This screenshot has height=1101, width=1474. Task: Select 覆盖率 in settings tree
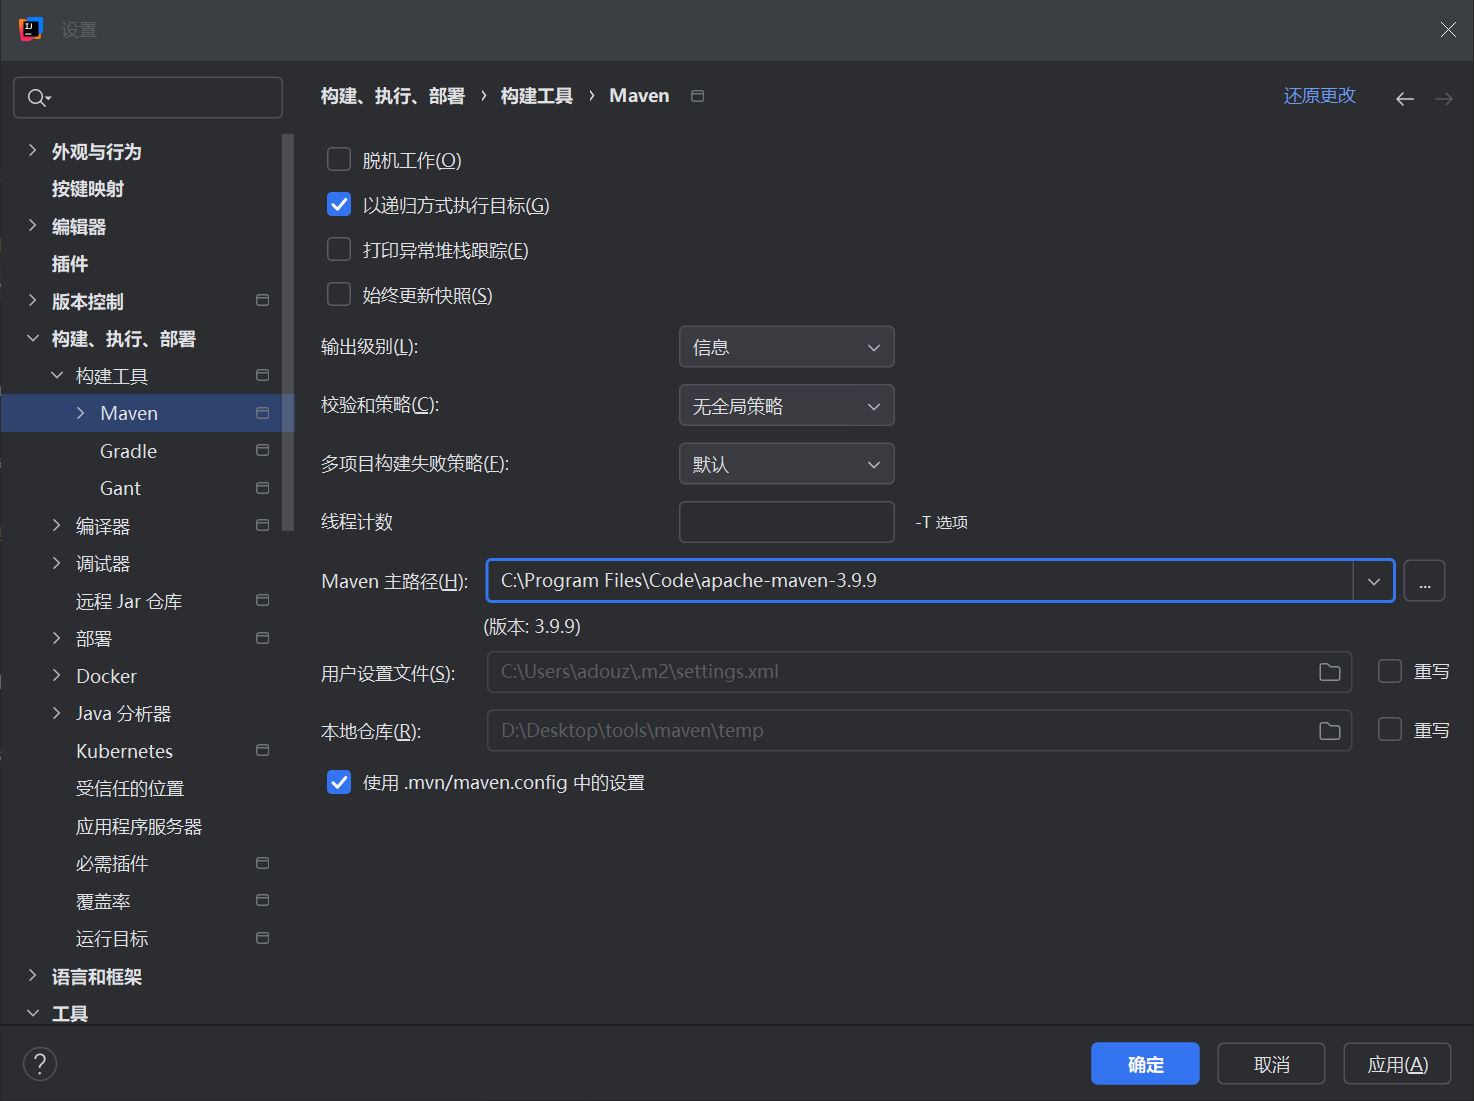(103, 902)
